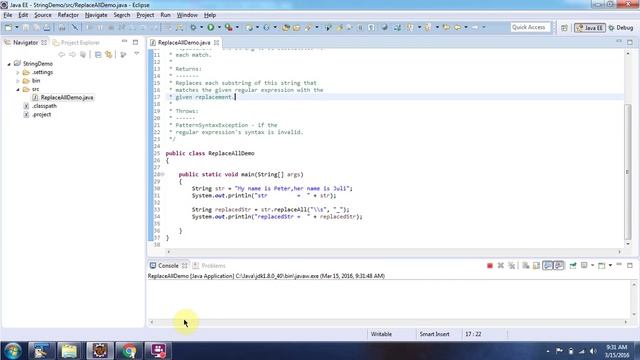Toggle Scroll Lock in the Console toolbar
The image size is (640, 360).
(536, 266)
